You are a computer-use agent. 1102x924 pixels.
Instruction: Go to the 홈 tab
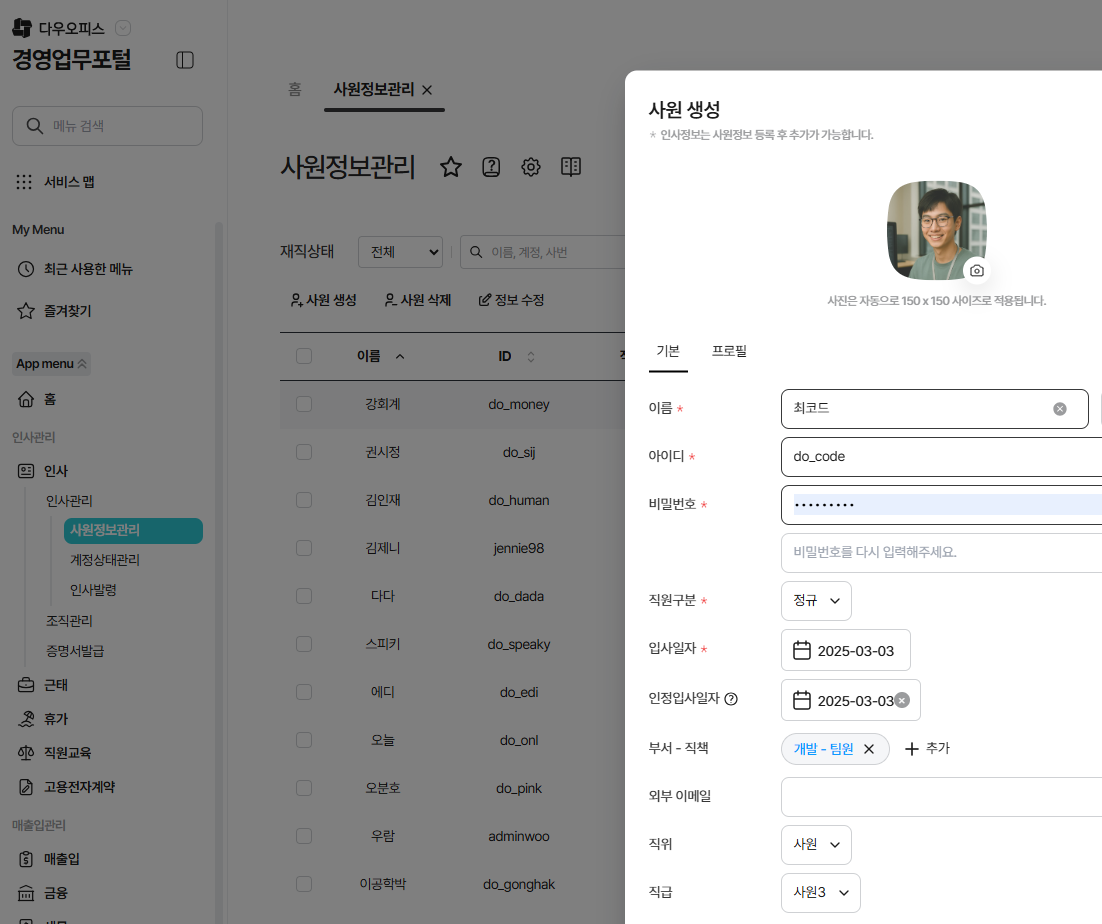tap(295, 89)
